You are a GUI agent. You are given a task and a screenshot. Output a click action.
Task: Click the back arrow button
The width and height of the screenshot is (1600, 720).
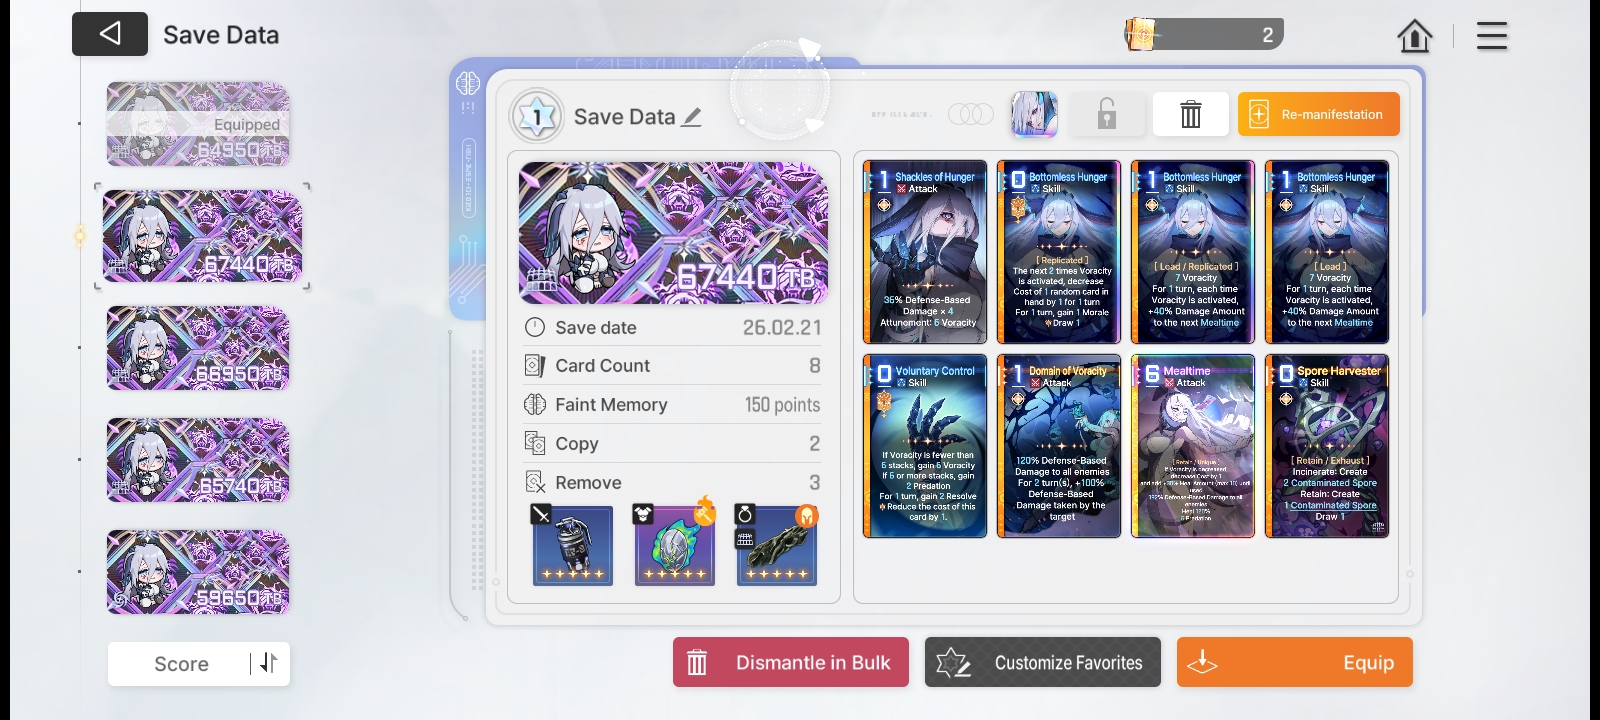[x=110, y=34]
